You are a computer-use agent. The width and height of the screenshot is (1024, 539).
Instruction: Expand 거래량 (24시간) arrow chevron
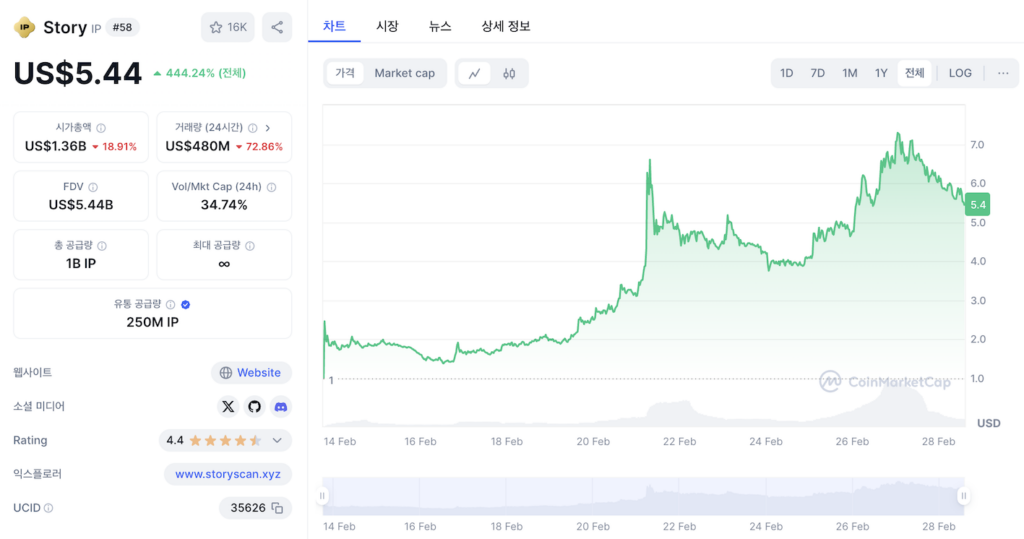pos(268,128)
